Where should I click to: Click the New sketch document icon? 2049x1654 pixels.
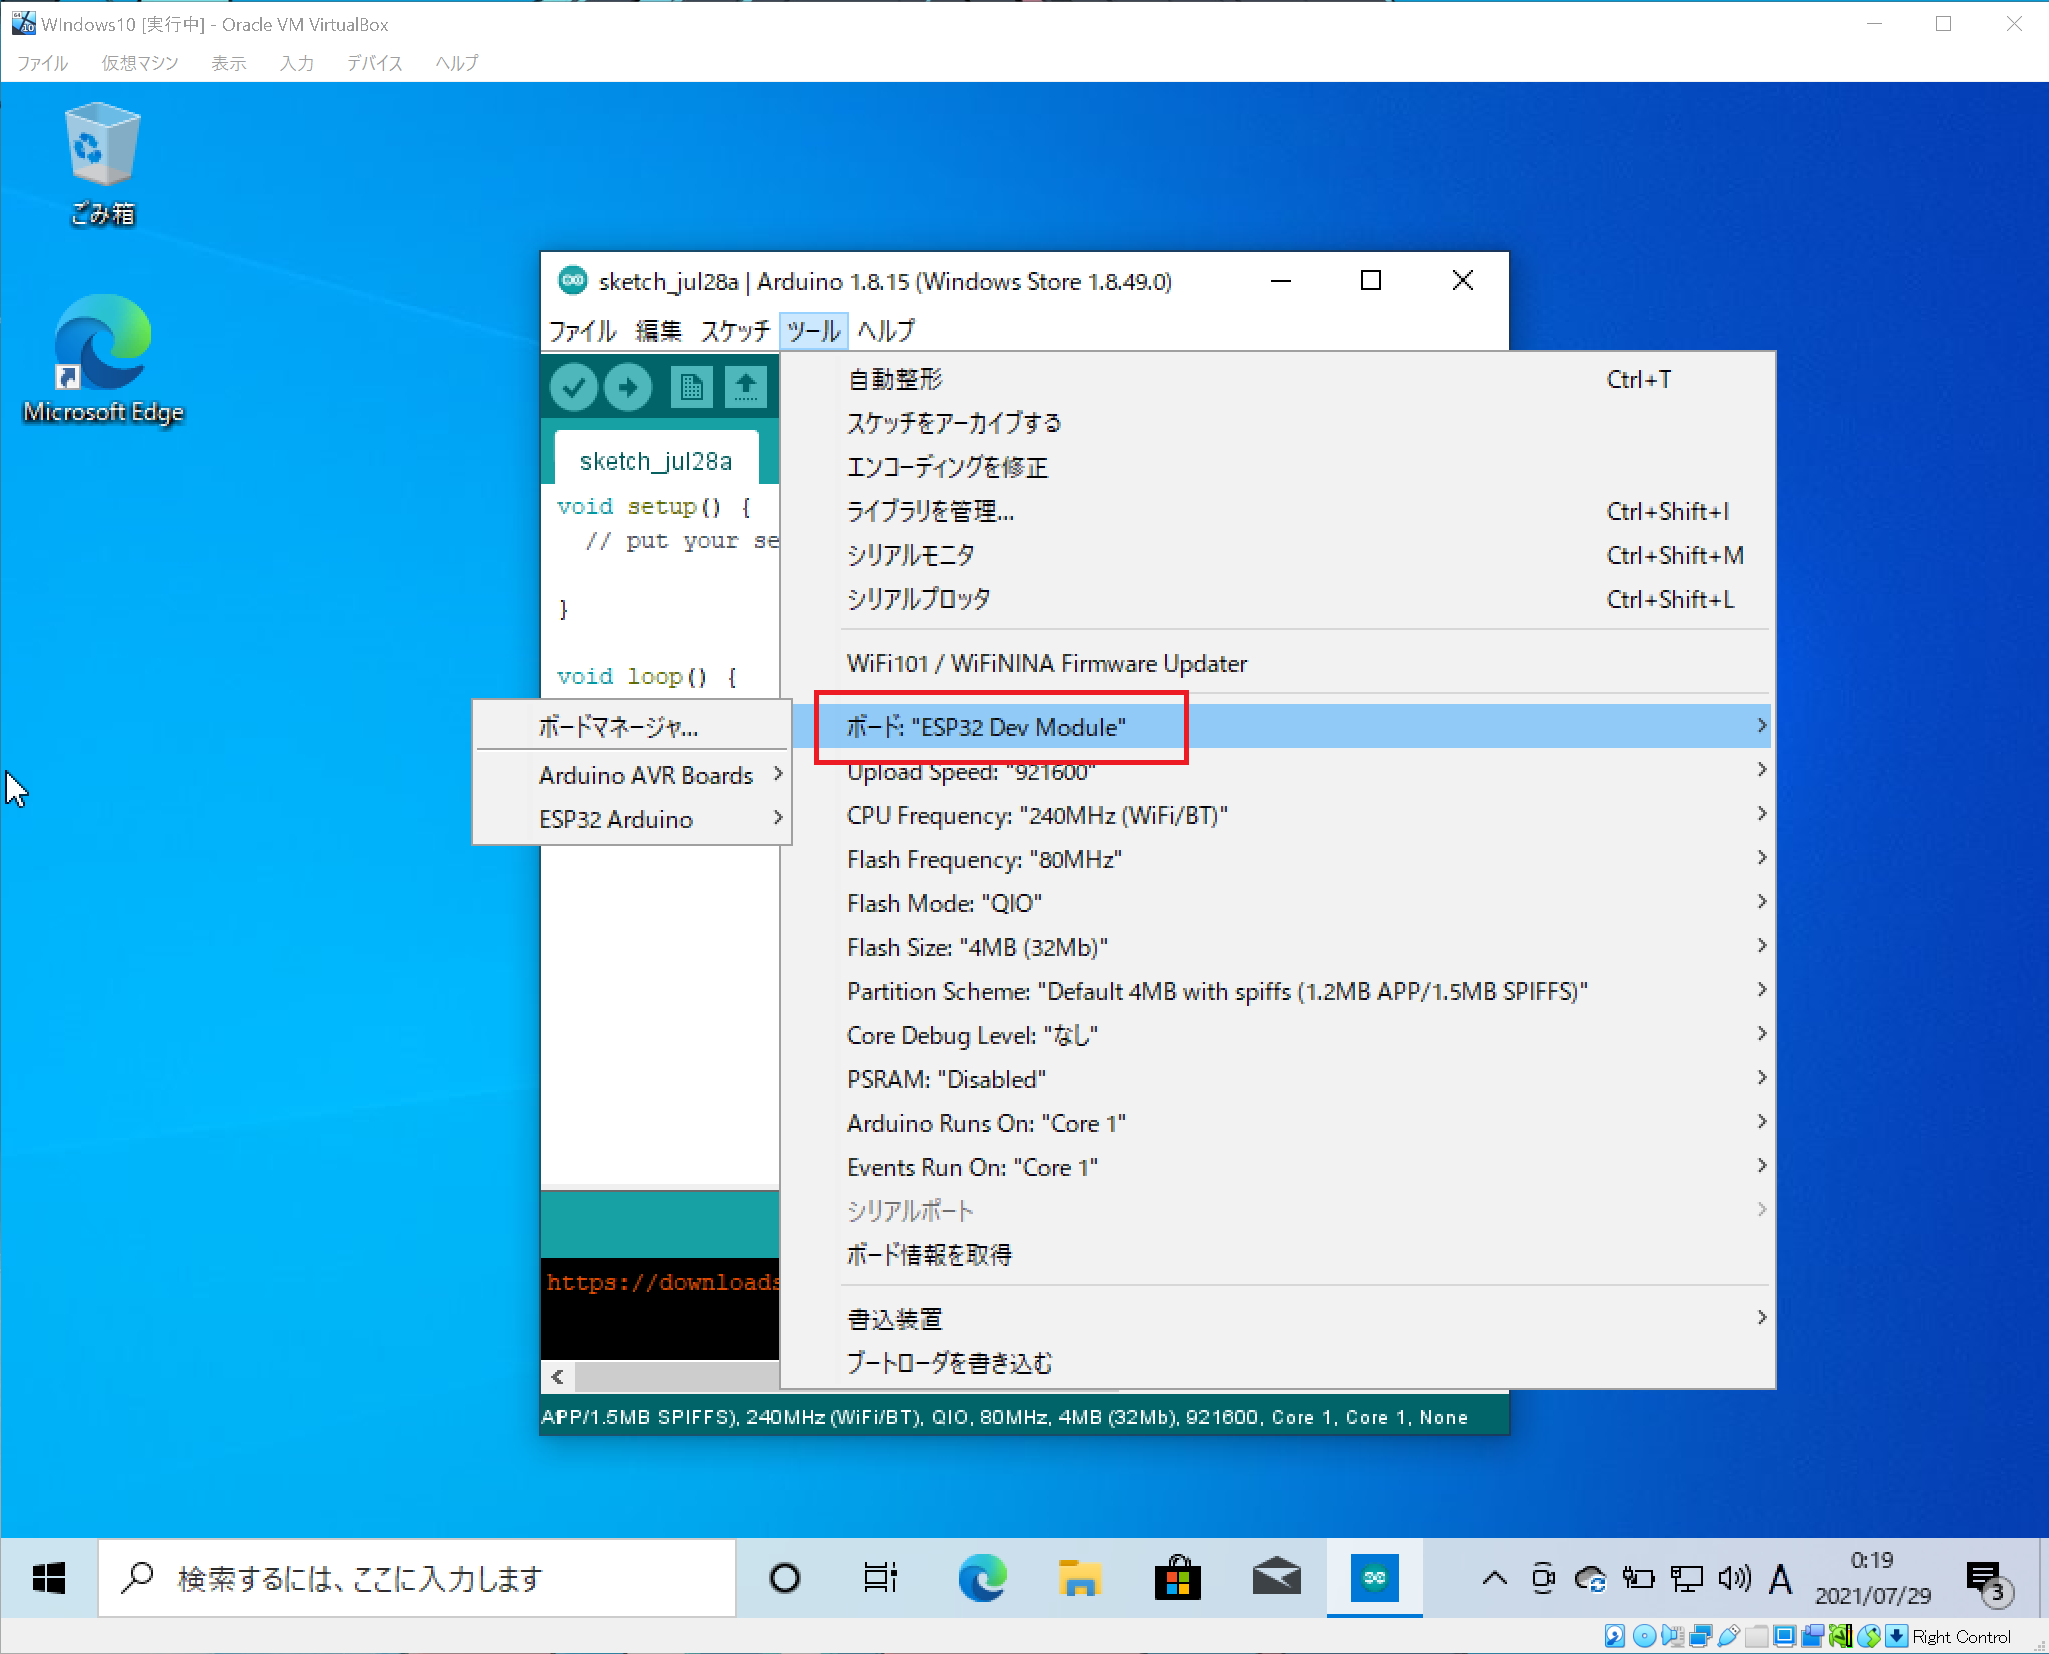pyautogui.click(x=691, y=387)
